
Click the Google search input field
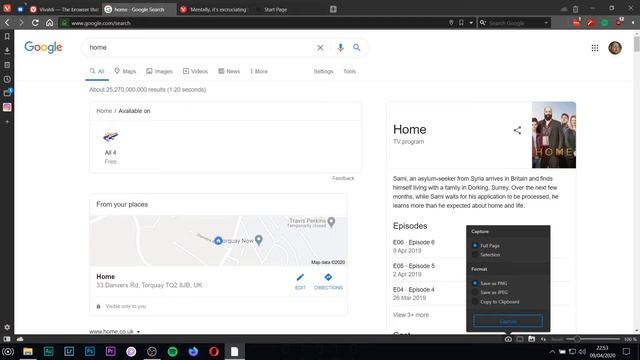click(x=200, y=48)
